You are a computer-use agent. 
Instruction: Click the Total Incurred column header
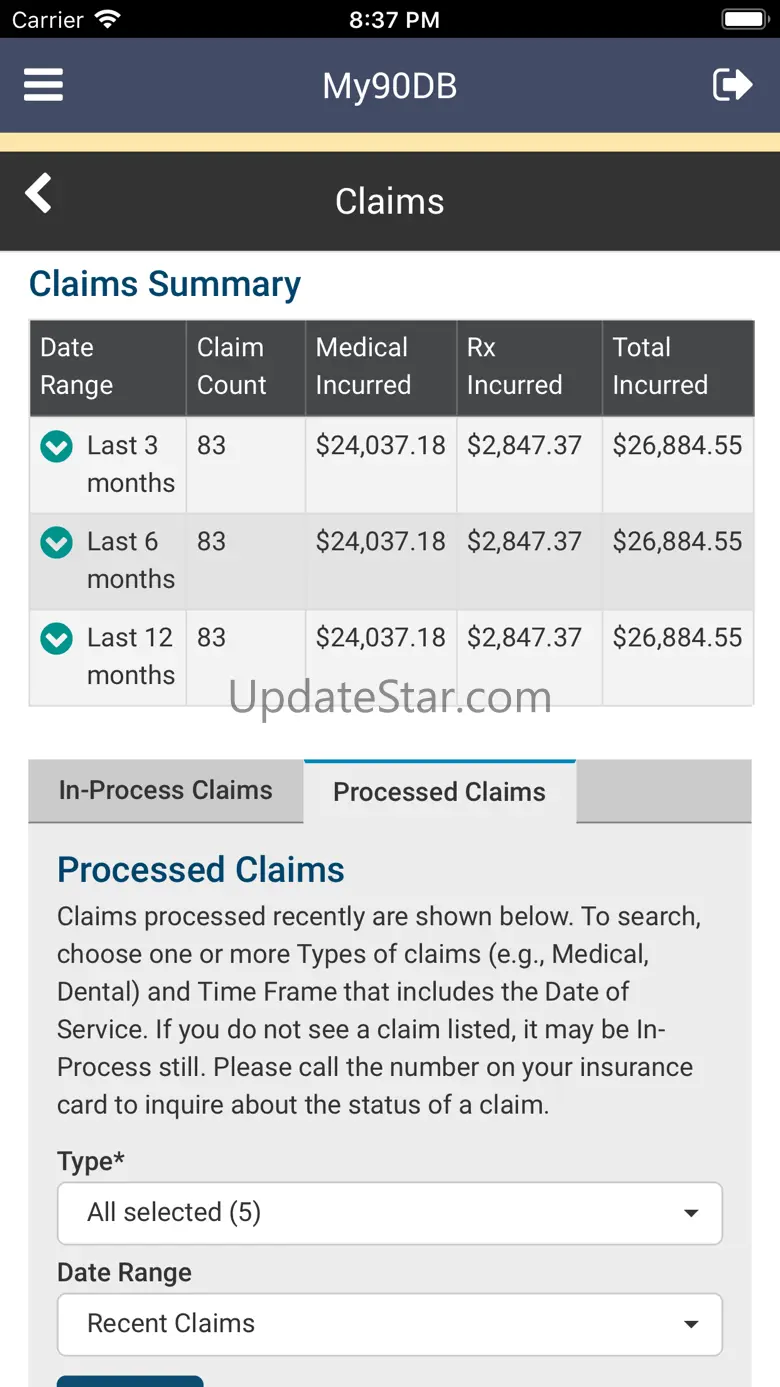pos(677,367)
